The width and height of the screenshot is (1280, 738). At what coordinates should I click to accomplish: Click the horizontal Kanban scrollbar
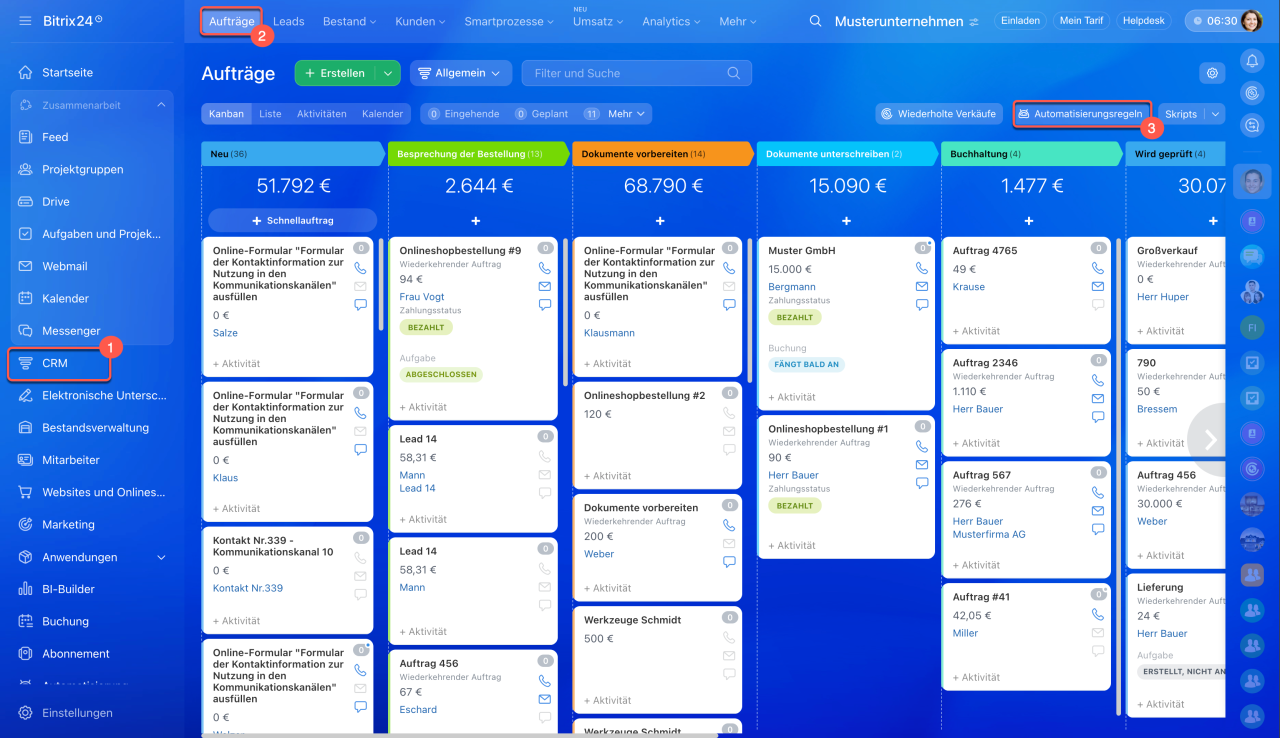[460, 735]
